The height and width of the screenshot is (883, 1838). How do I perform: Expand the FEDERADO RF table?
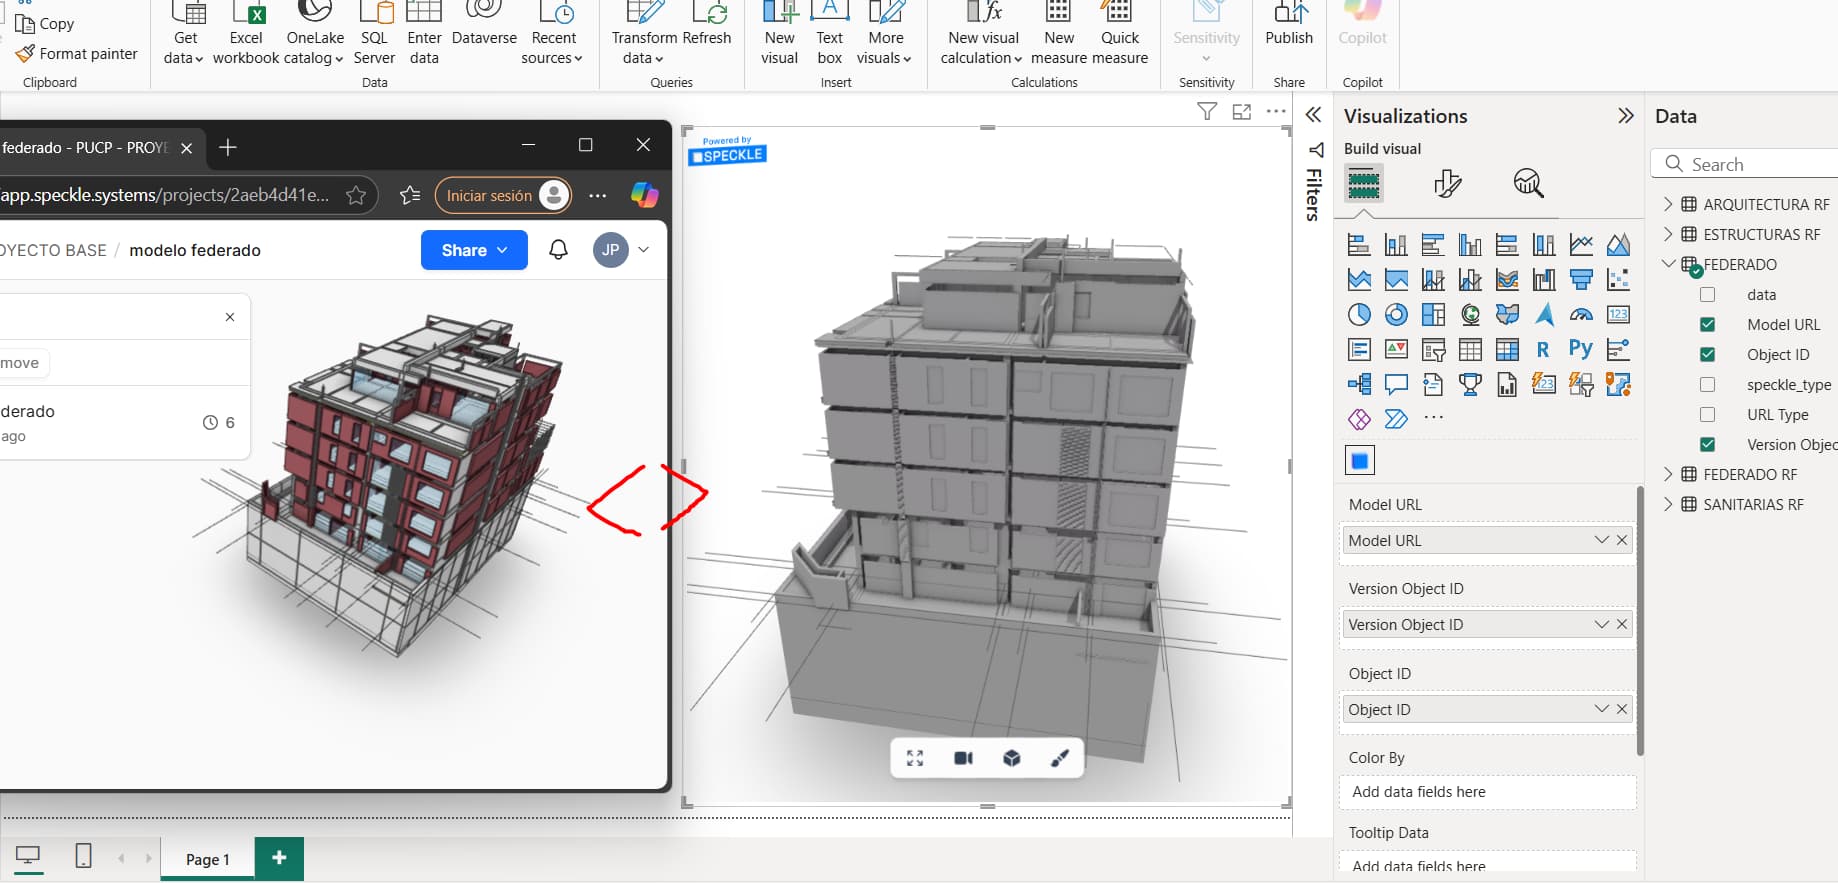[x=1667, y=474]
